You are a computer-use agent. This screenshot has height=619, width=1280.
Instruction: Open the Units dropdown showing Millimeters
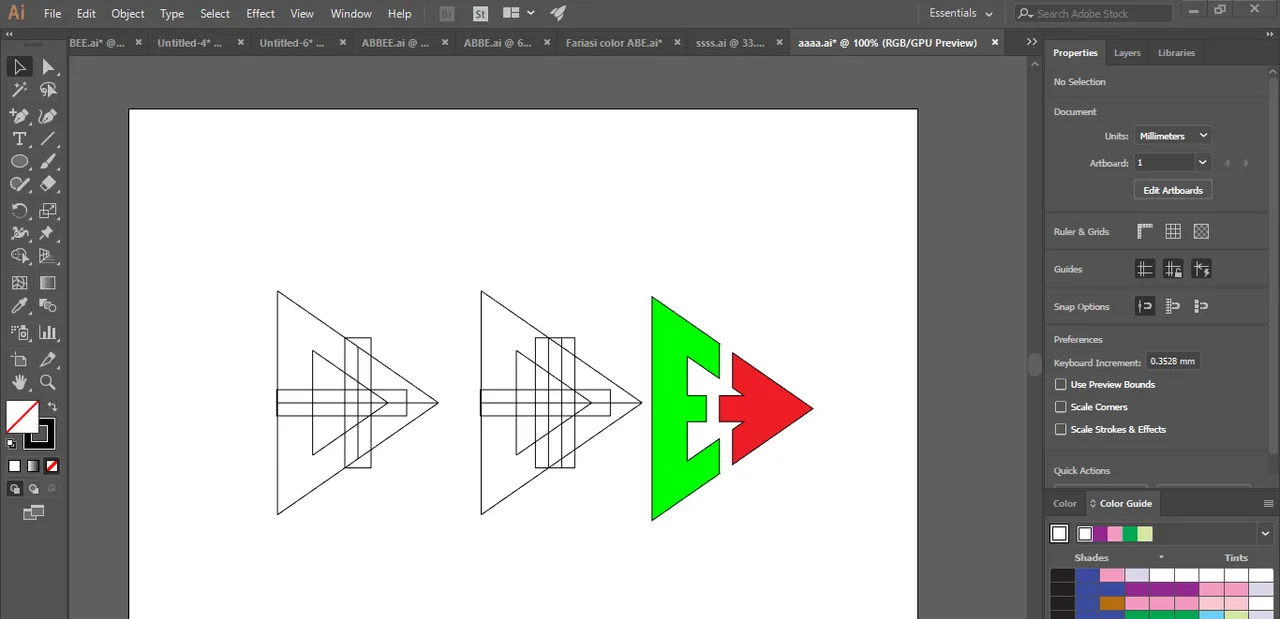(1173, 136)
